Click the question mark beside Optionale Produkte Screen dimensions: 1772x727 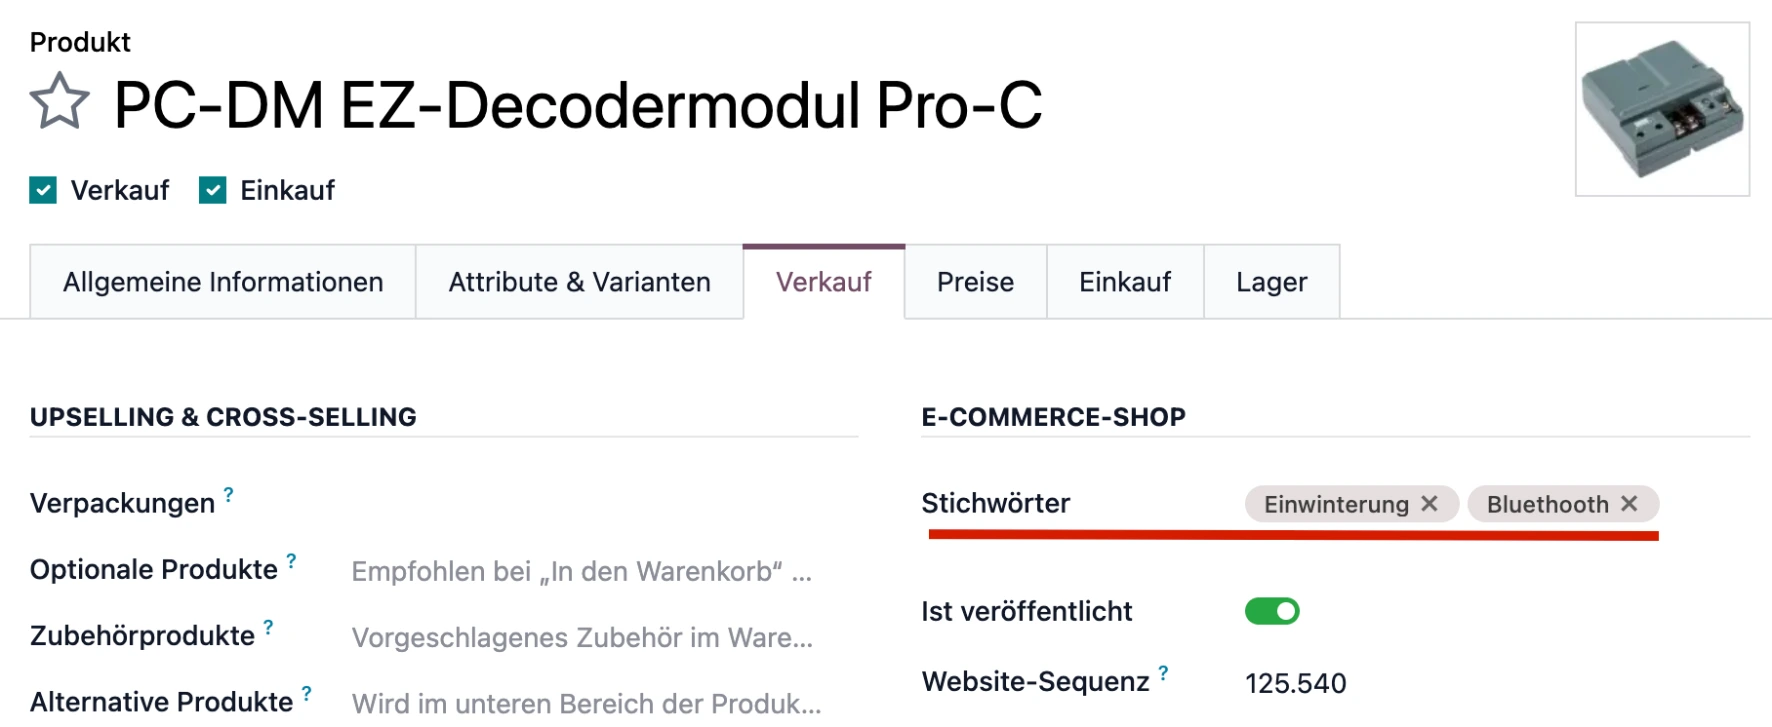tap(291, 559)
